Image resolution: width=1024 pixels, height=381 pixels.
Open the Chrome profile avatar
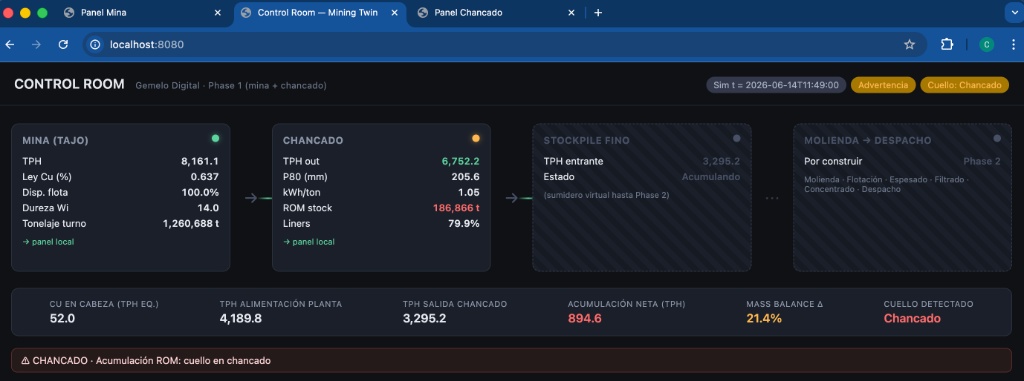986,44
